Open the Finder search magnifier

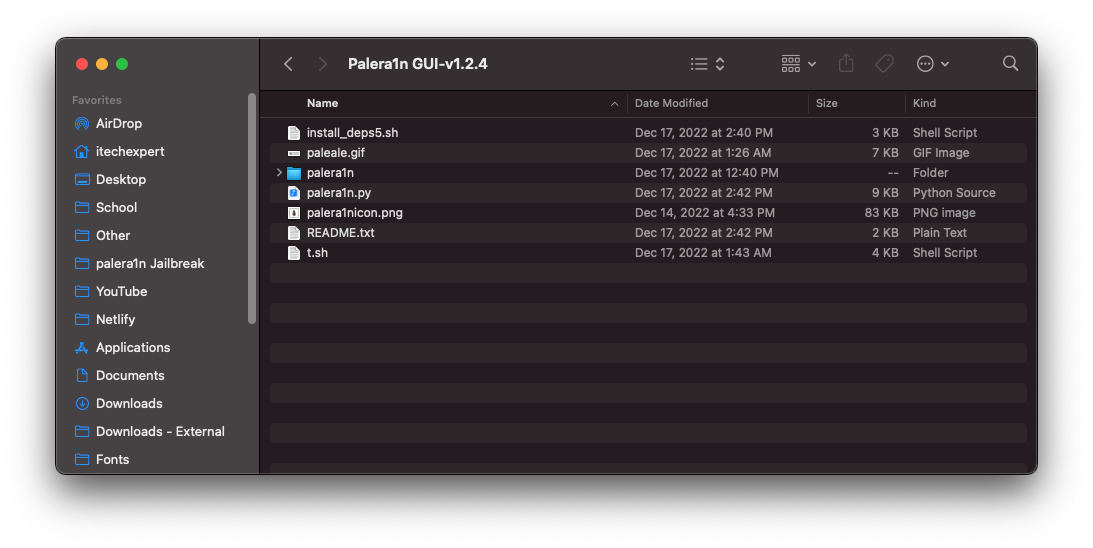click(1010, 64)
